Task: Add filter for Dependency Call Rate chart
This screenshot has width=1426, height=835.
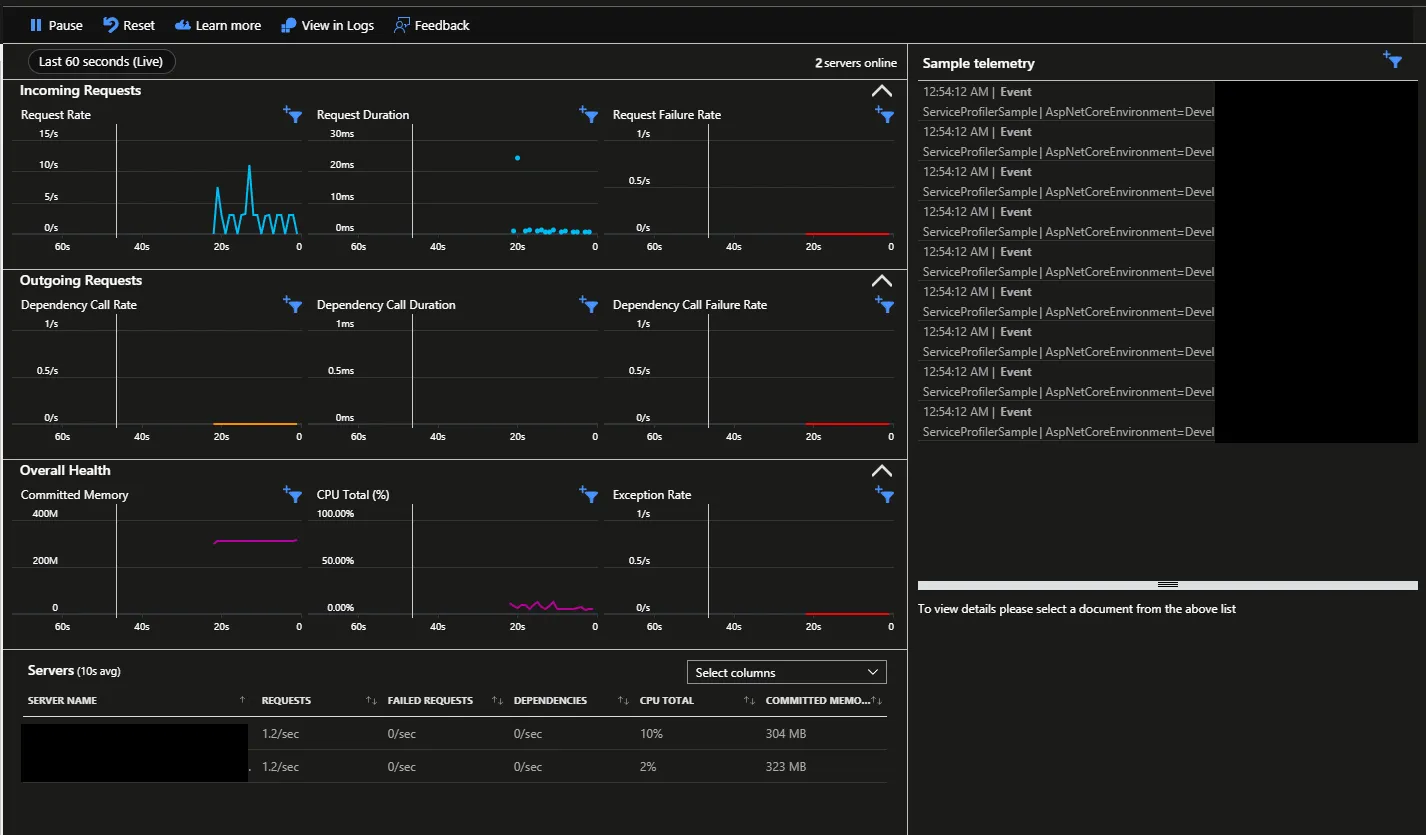Action: pos(293,305)
